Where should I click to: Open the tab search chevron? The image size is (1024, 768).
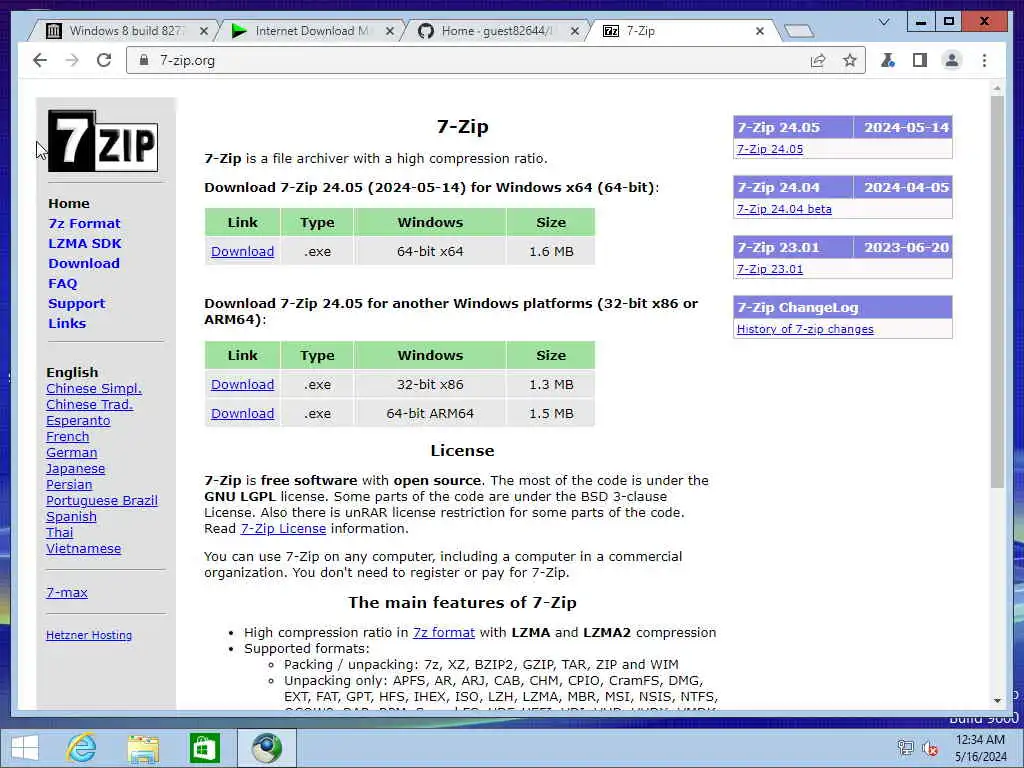coord(884,22)
